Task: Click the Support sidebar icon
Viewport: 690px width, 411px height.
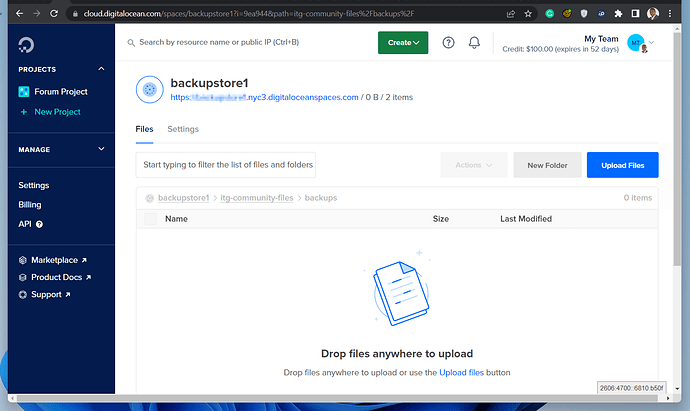Action: coord(22,294)
